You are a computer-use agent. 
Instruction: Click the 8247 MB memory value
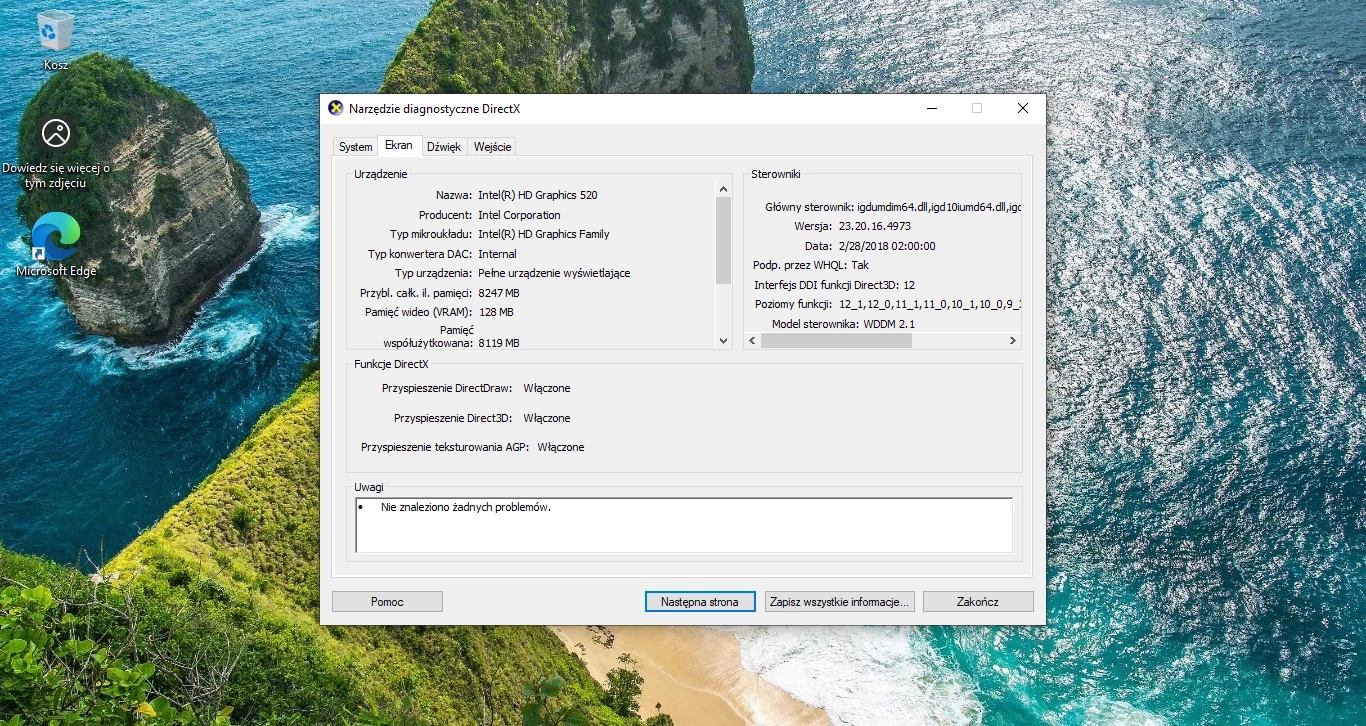click(x=499, y=293)
